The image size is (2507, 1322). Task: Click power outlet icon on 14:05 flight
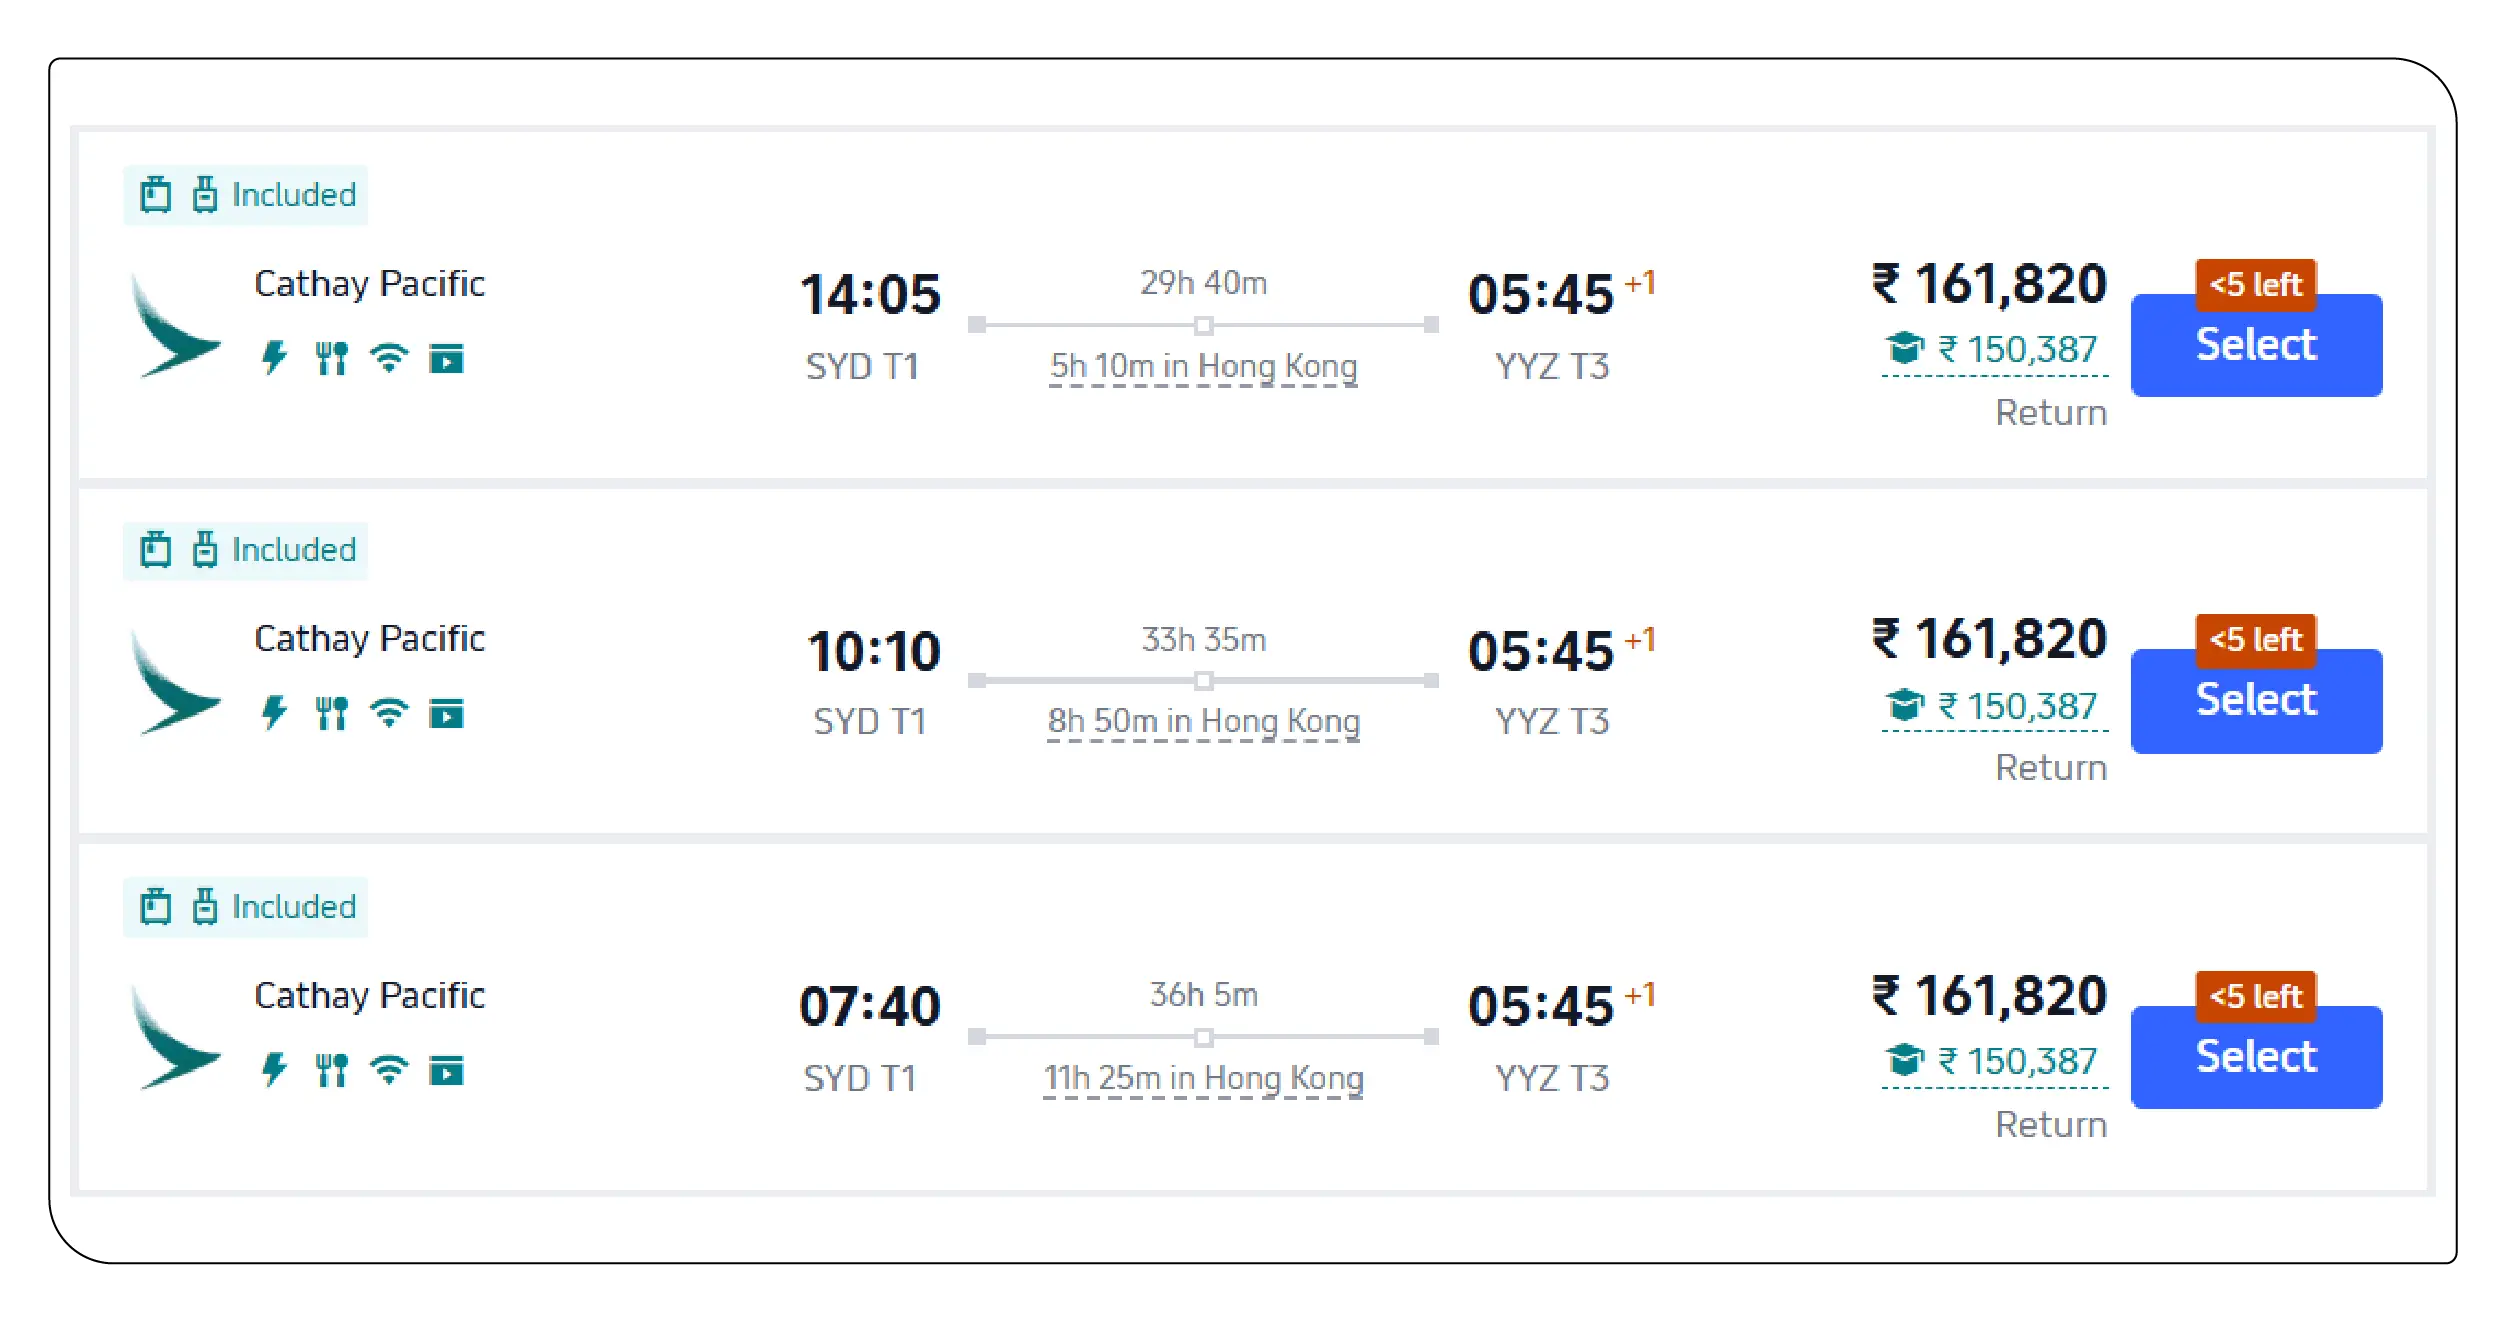tap(274, 357)
